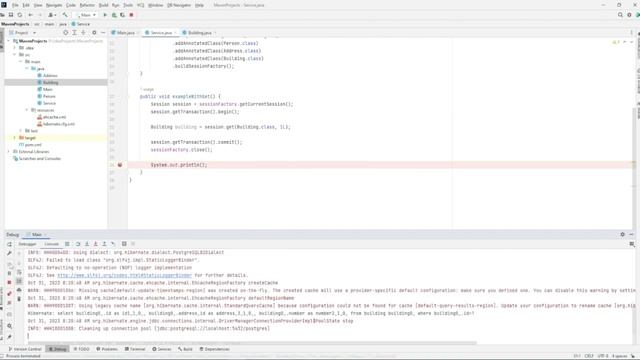This screenshot has height=360, width=640.
Task: Collapse the src folder
Action: (x=15, y=55)
